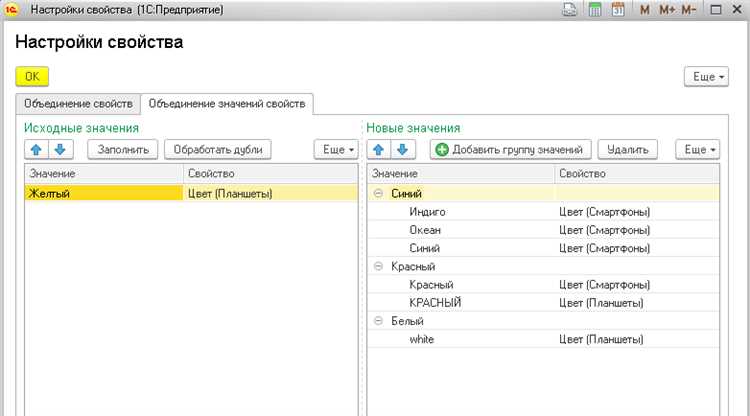Click Добавить группу значений button
This screenshot has width=750, height=416.
tap(510, 150)
